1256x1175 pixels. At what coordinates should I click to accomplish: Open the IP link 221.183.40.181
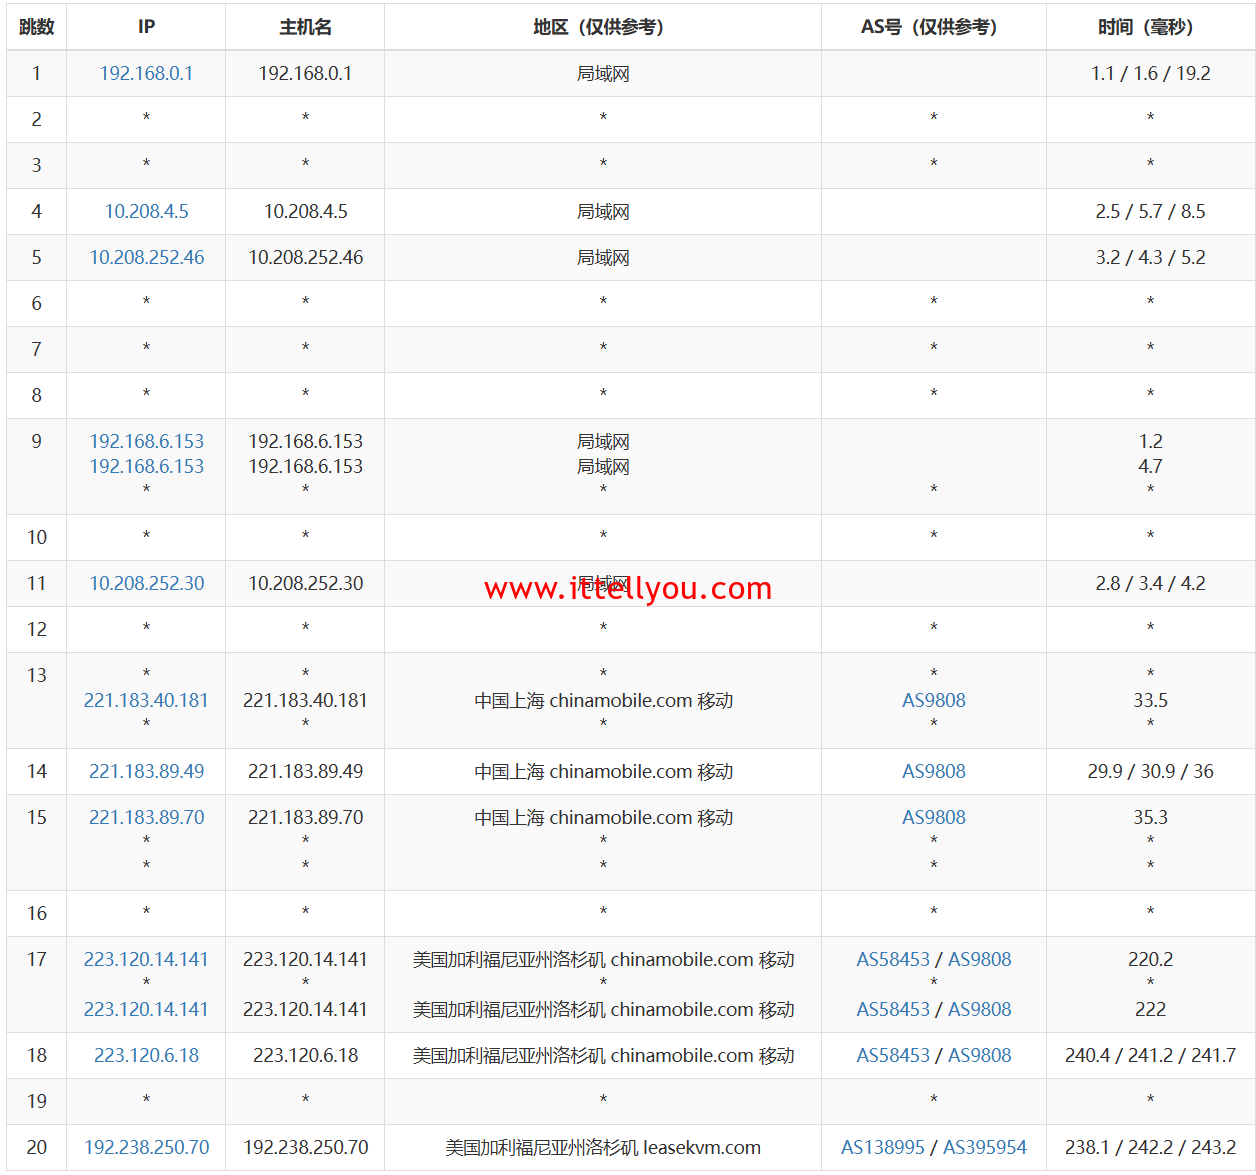pyautogui.click(x=146, y=700)
